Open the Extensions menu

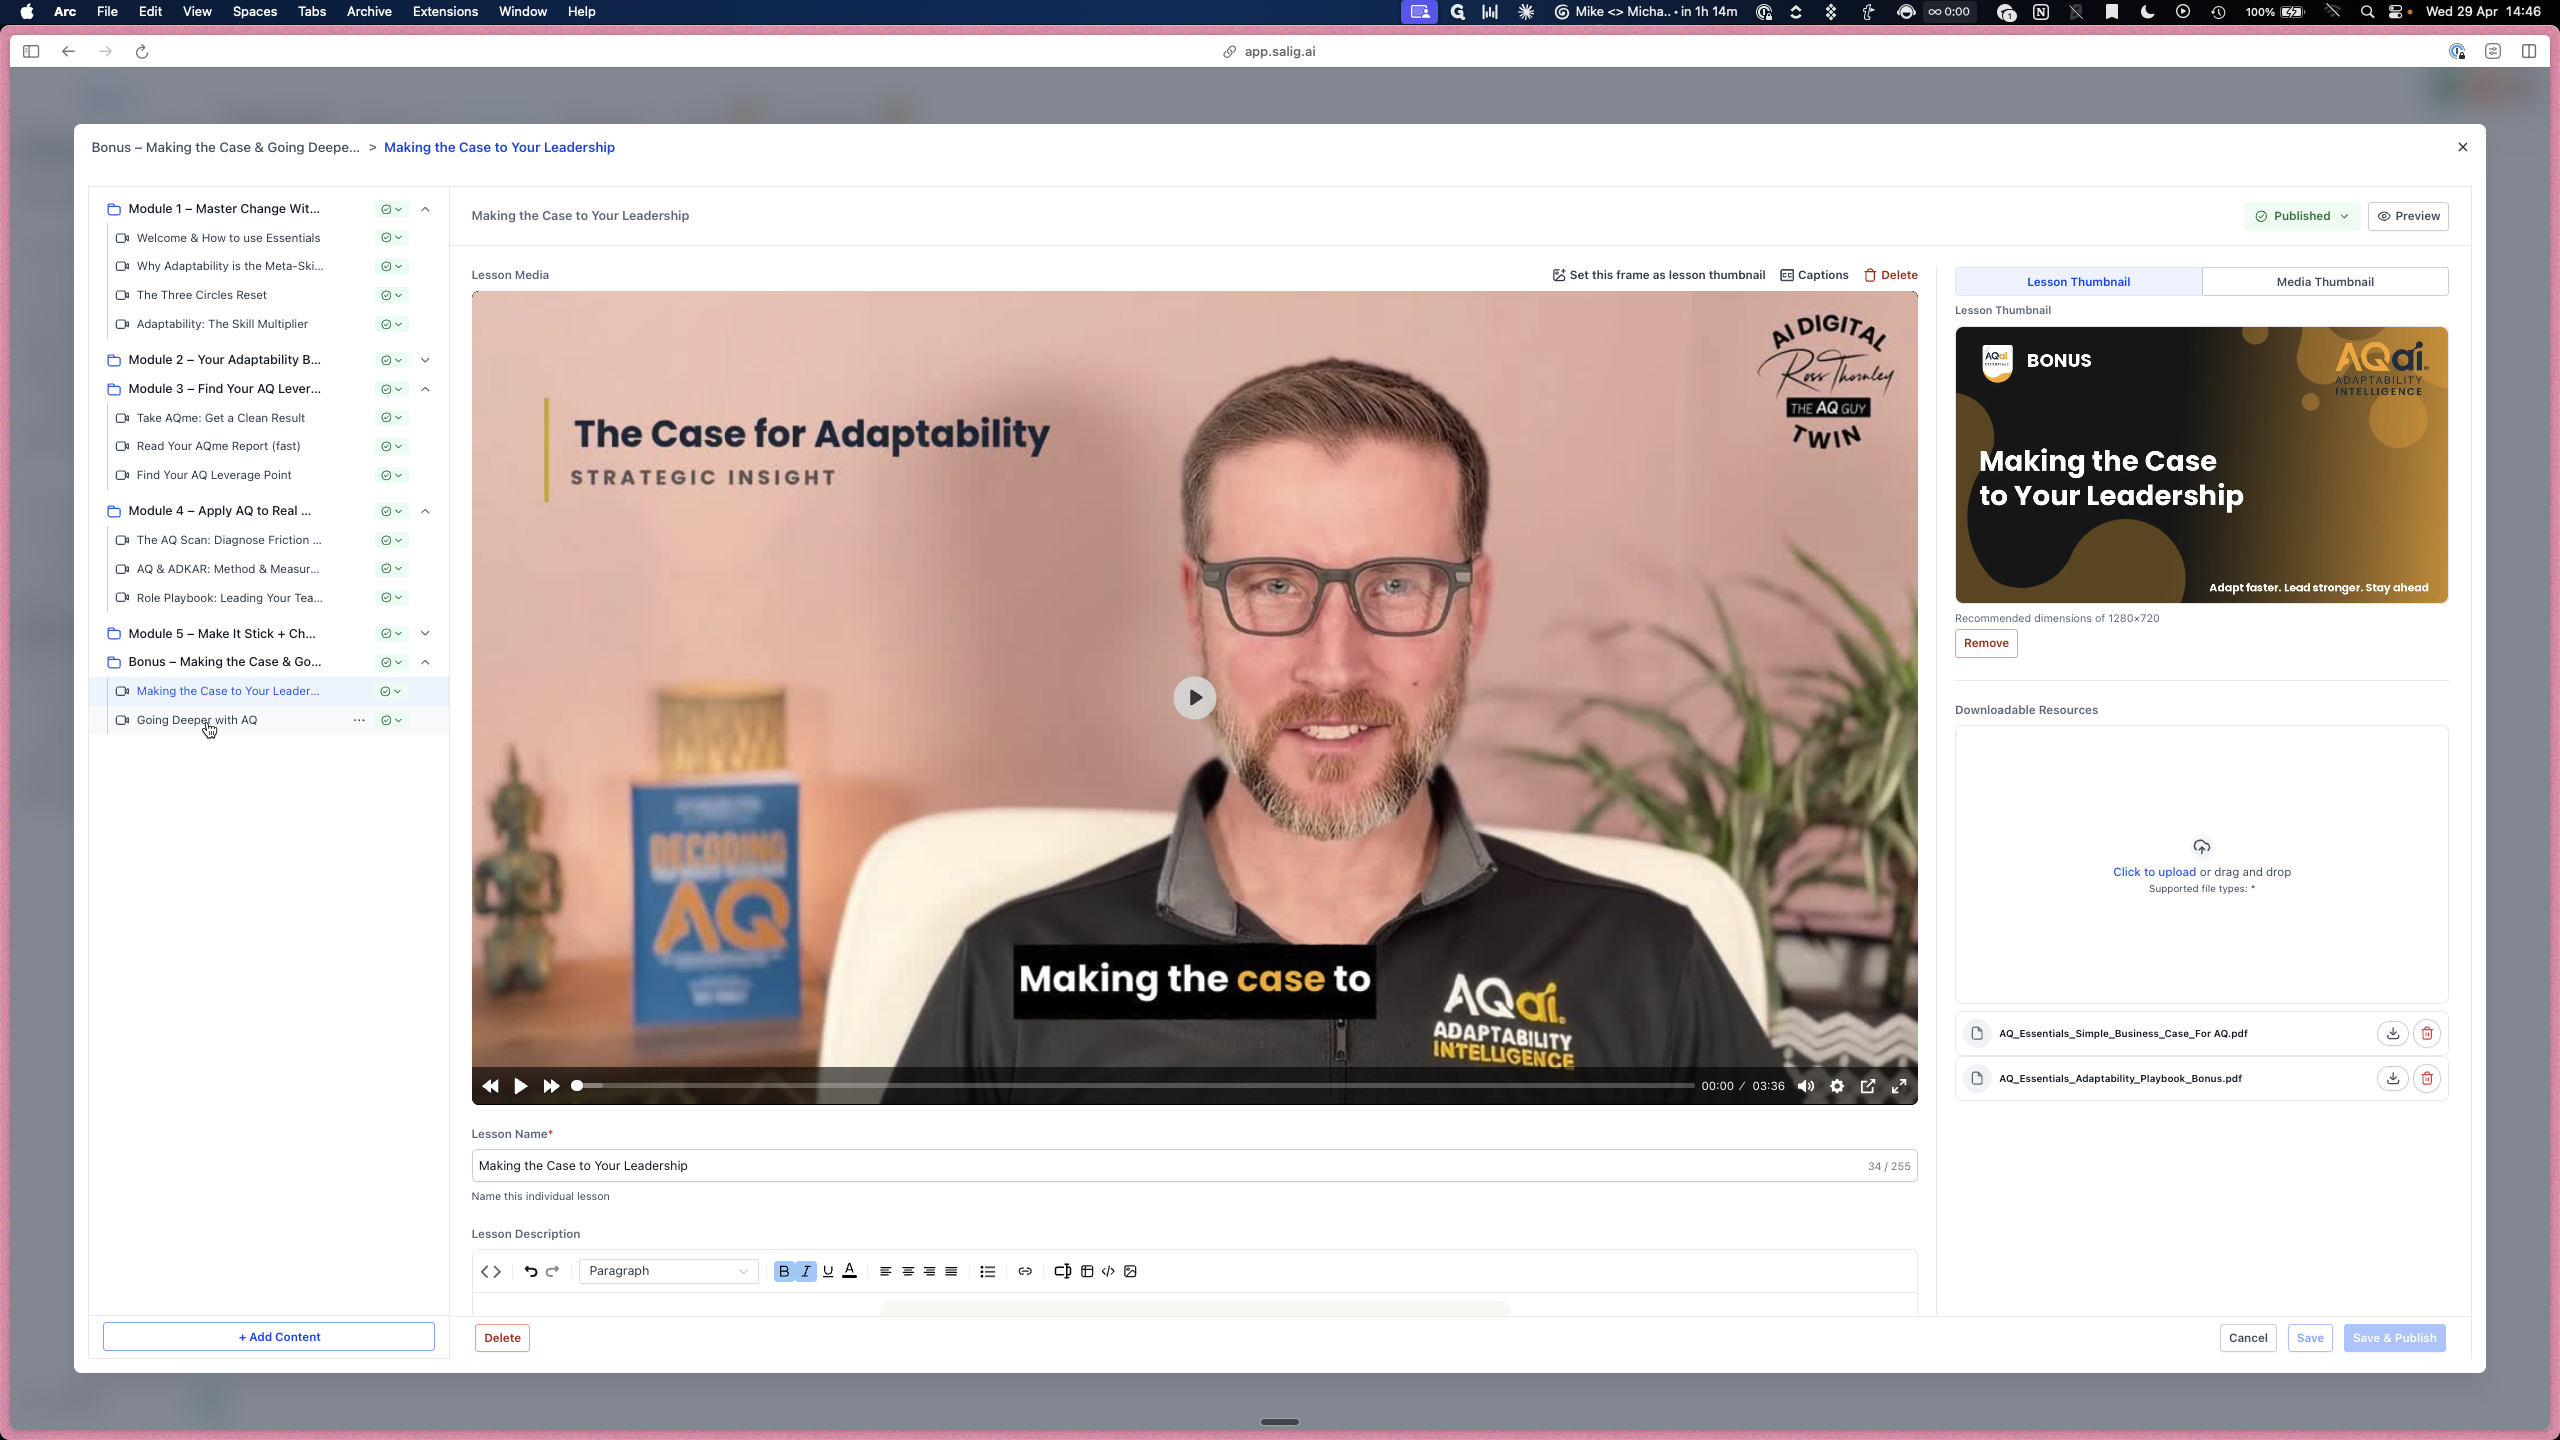tap(445, 12)
